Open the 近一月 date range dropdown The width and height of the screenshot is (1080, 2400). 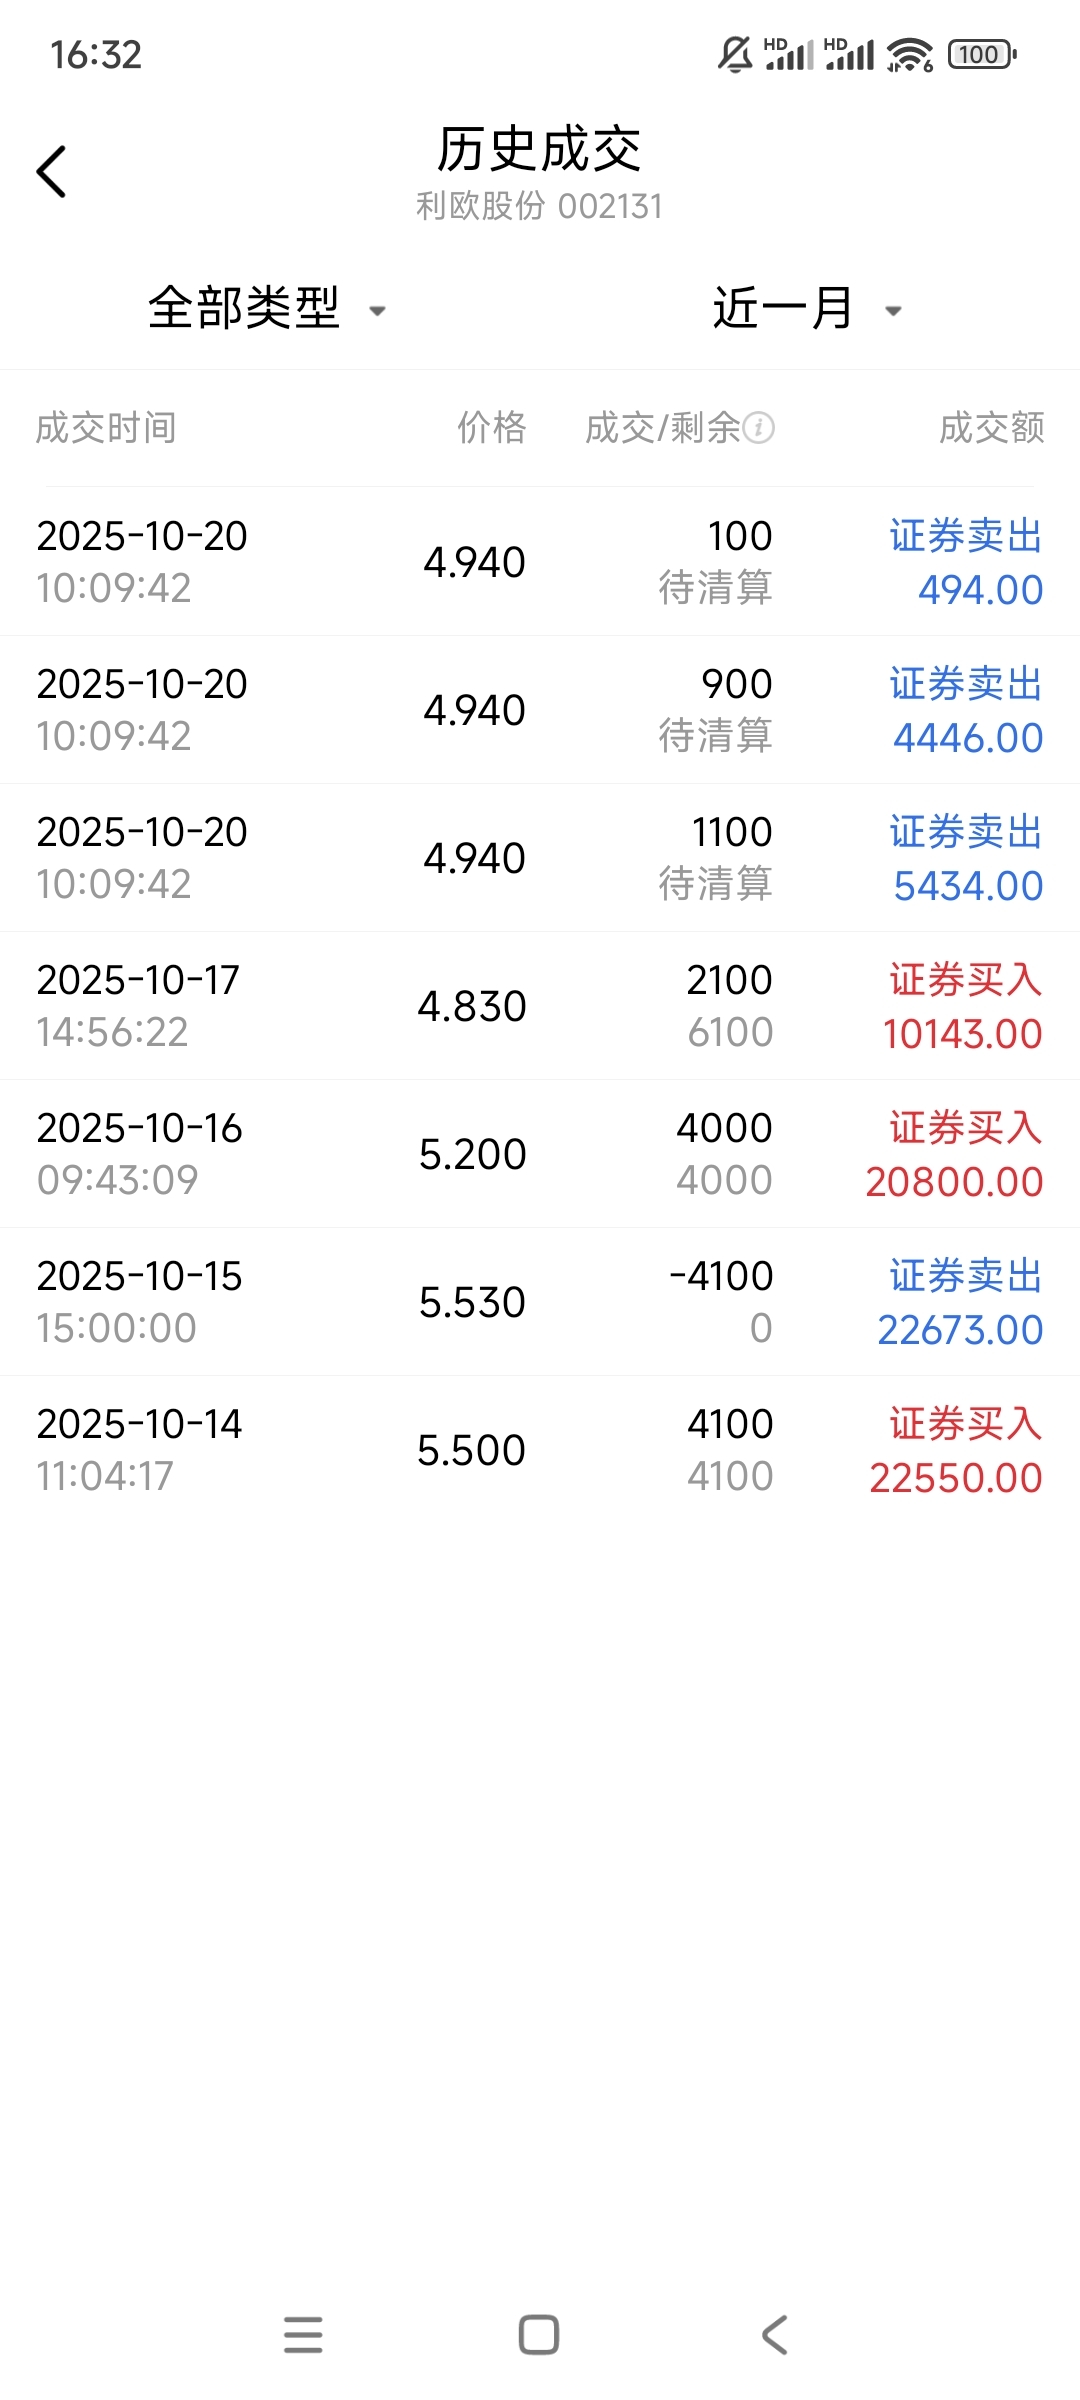pos(783,308)
